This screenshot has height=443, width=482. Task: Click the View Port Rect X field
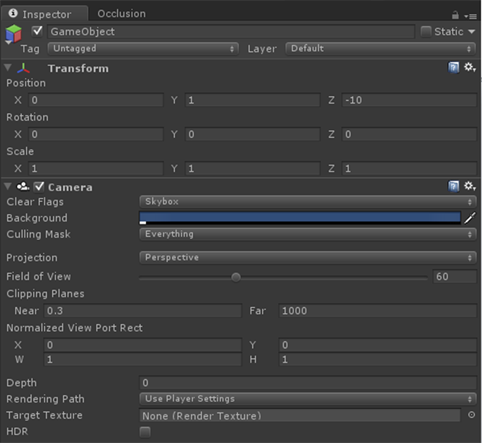142,345
